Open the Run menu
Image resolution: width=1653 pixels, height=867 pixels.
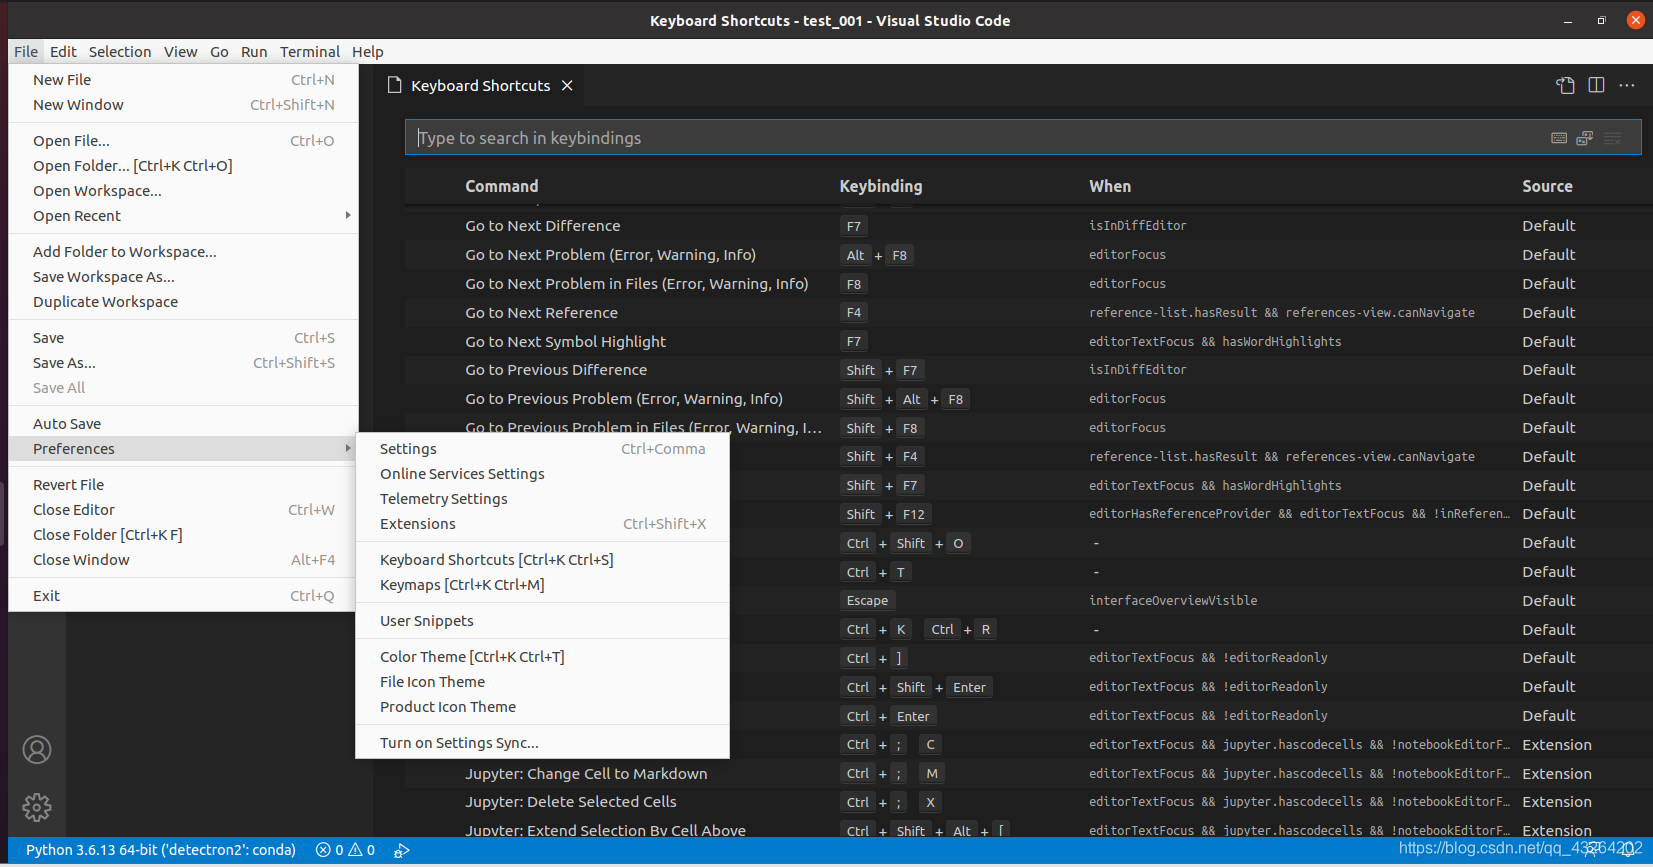click(254, 52)
